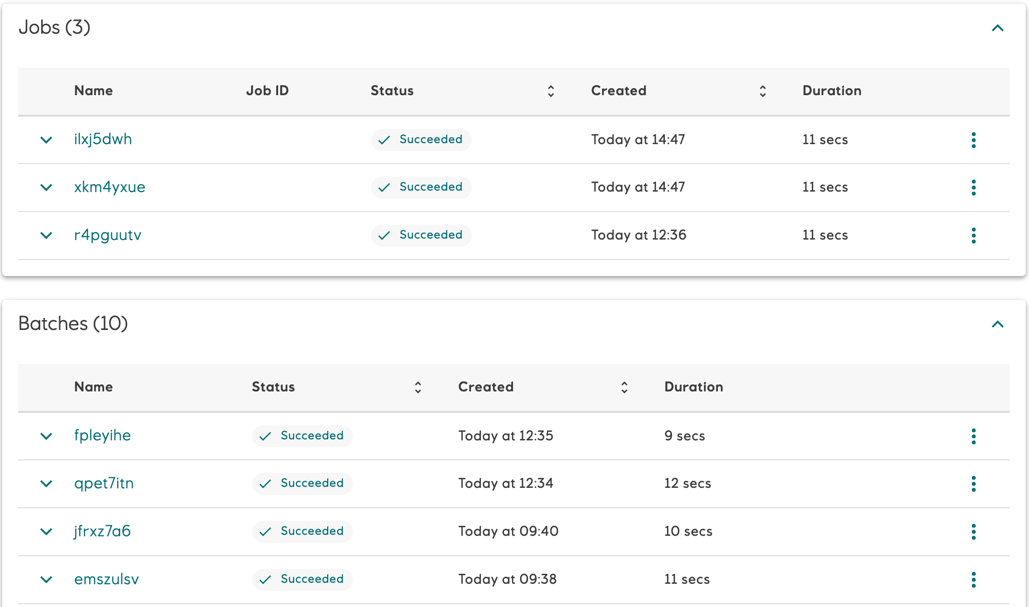Expand details for job r4pguutv
This screenshot has width=1029, height=607.
pyautogui.click(x=45, y=235)
